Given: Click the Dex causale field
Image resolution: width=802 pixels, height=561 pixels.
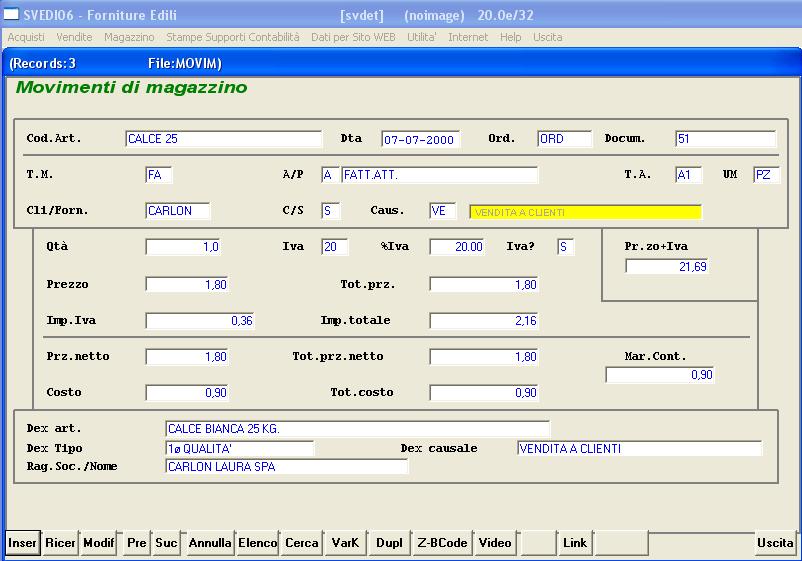Looking at the screenshot, I should coord(639,448).
